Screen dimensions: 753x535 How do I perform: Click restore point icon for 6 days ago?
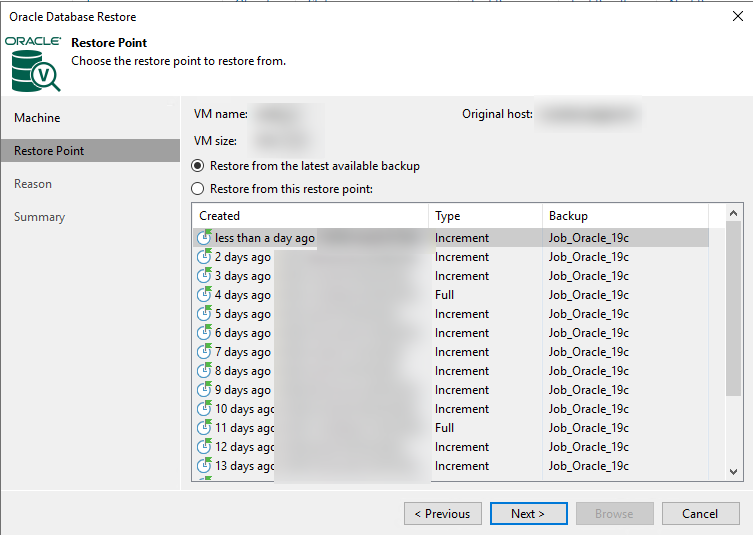(205, 332)
